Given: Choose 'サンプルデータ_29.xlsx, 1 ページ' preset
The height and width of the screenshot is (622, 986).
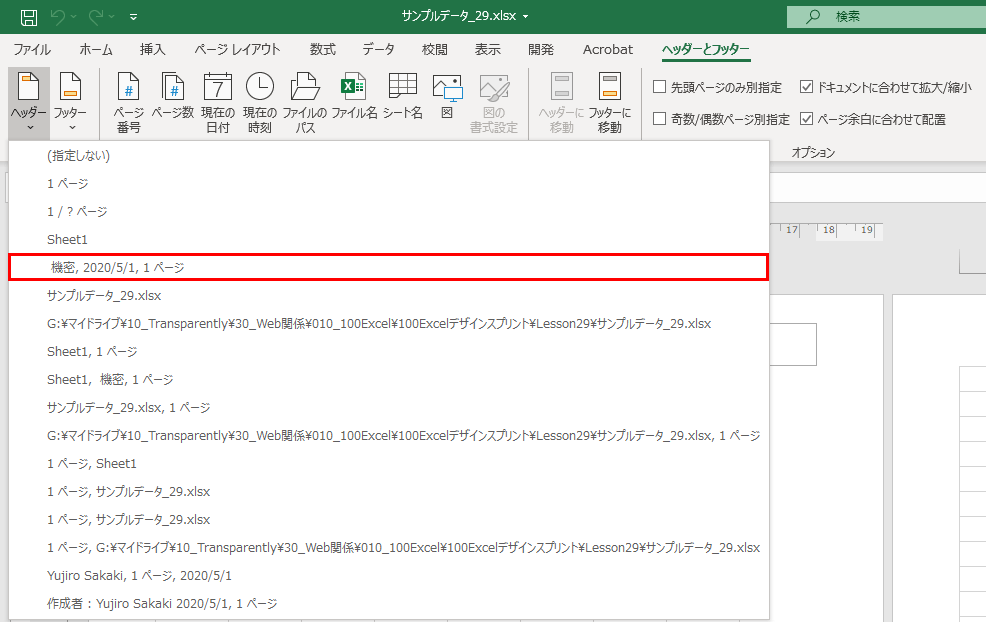Looking at the screenshot, I should coord(389,408).
